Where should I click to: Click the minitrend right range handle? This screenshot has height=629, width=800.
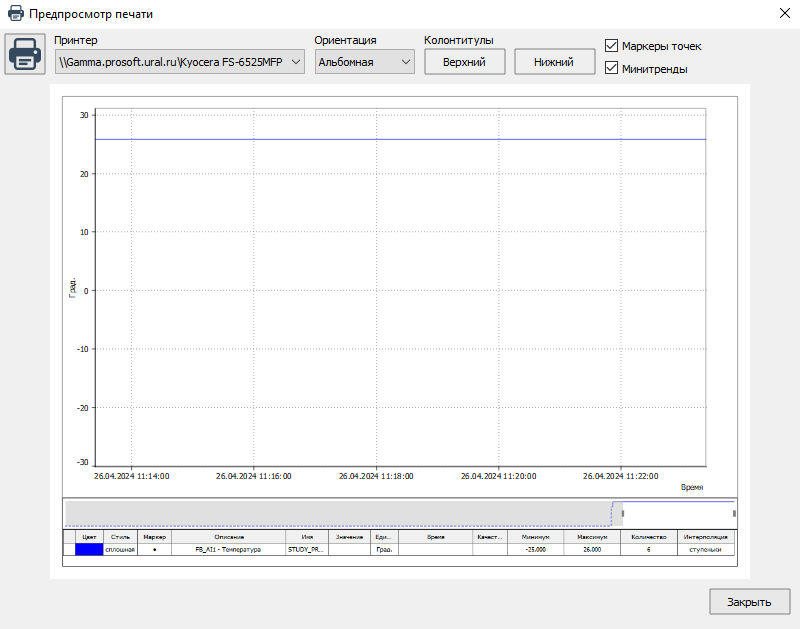pyautogui.click(x=734, y=513)
